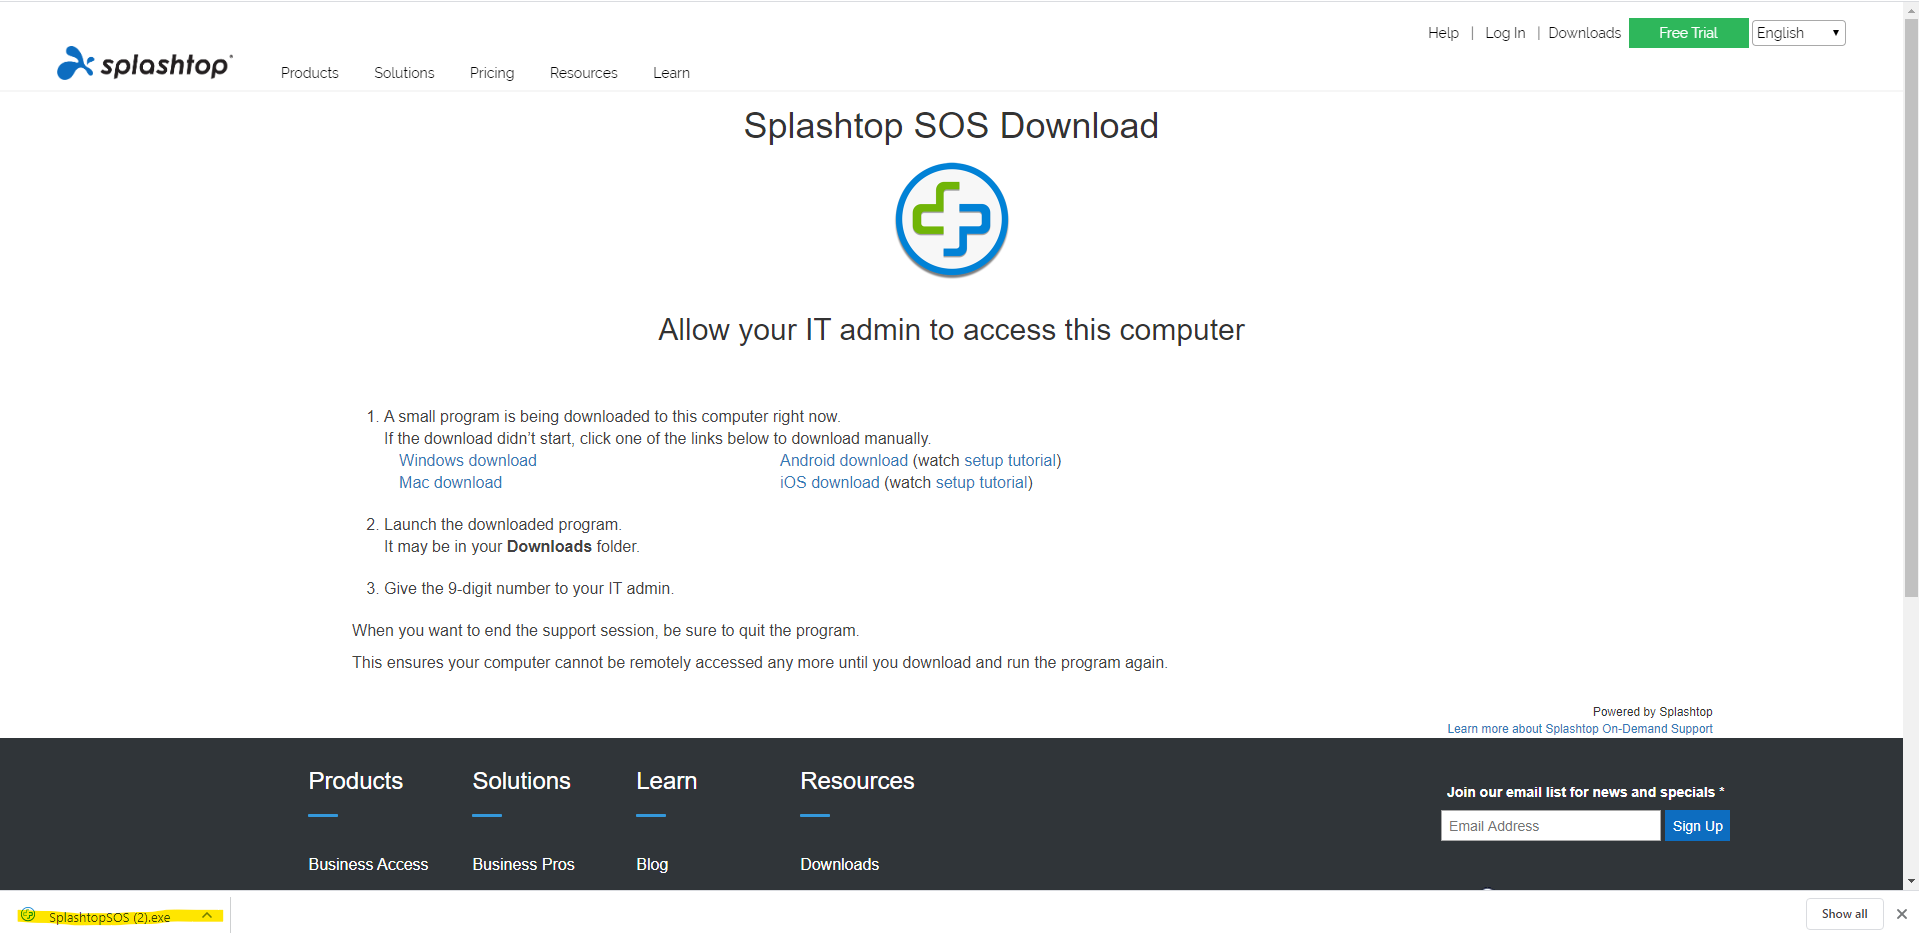Open the Products menu
The image size is (1919, 938).
tap(309, 73)
